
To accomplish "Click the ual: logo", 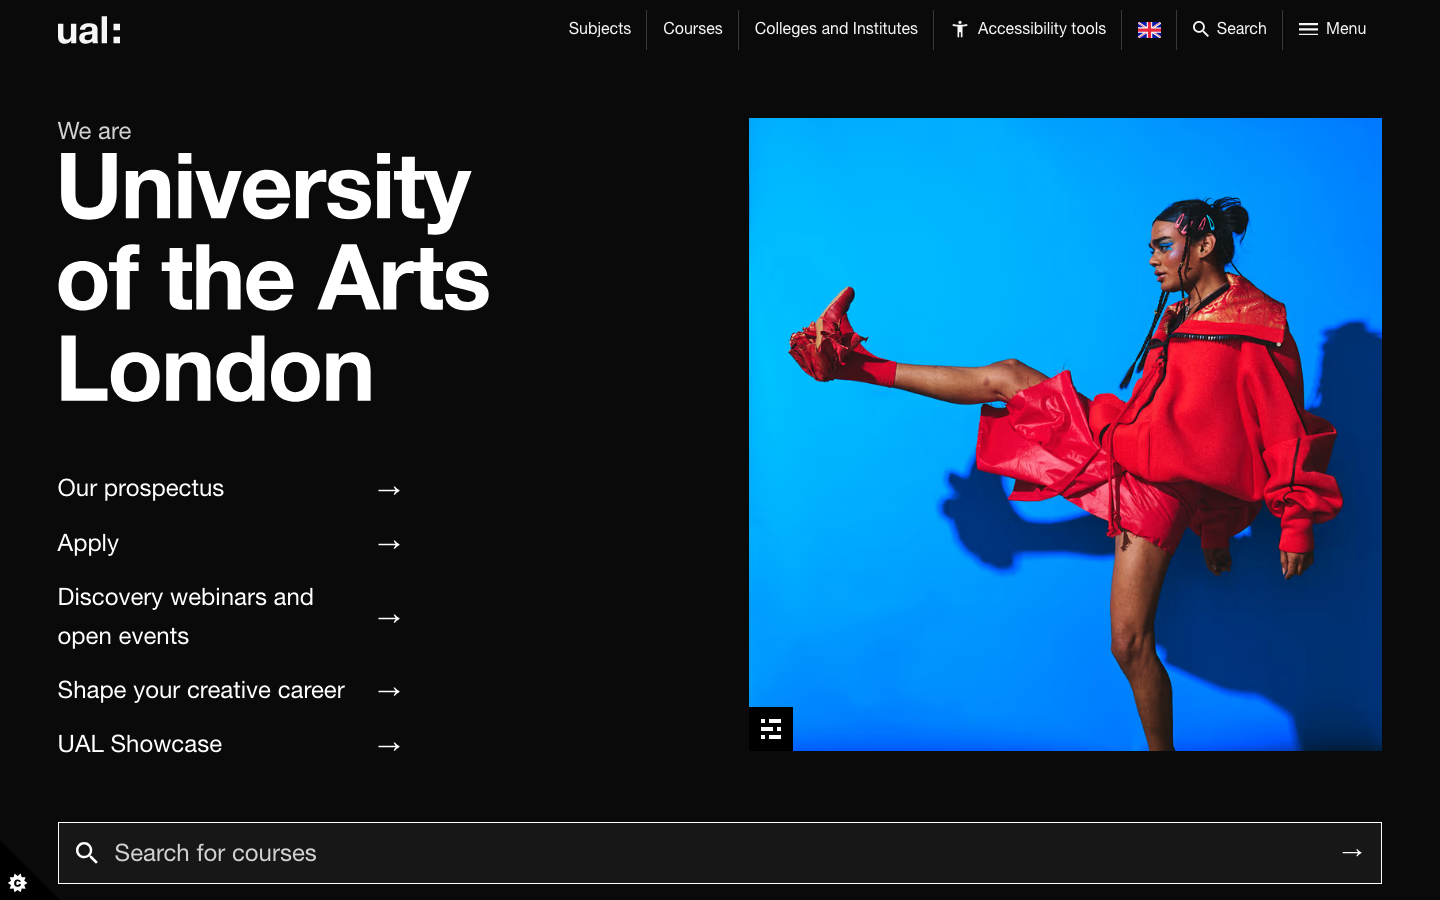I will point(89,31).
